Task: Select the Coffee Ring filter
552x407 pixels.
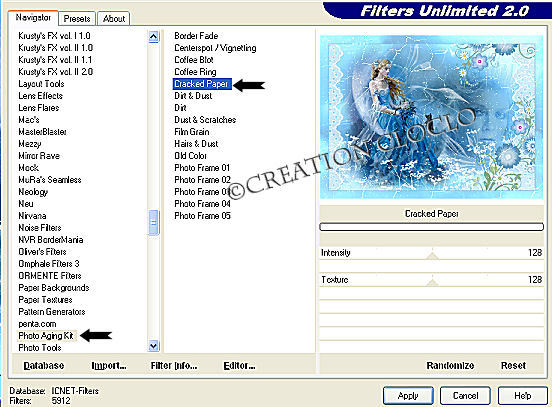Action: pos(195,72)
